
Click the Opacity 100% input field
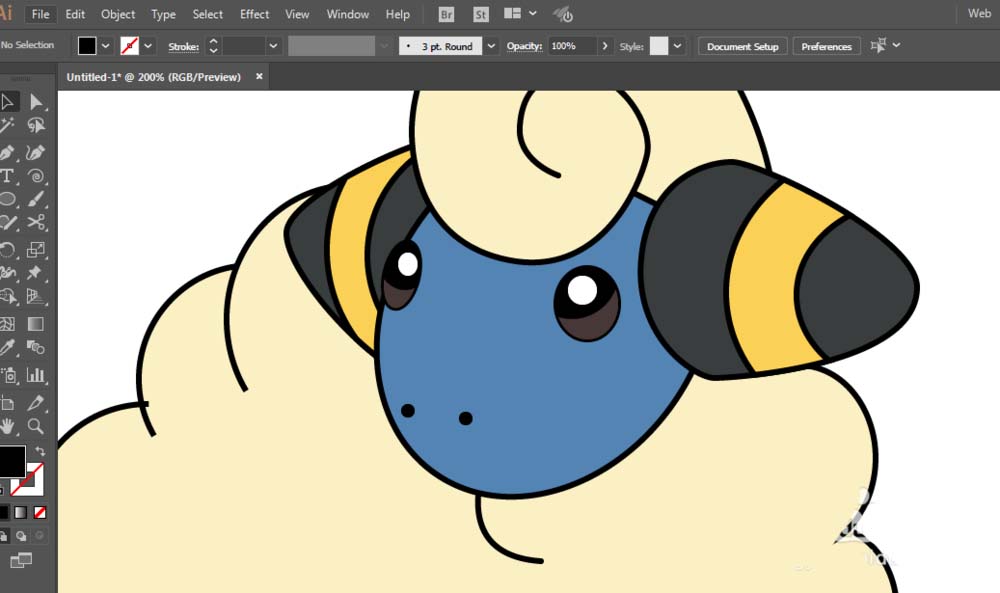(572, 46)
